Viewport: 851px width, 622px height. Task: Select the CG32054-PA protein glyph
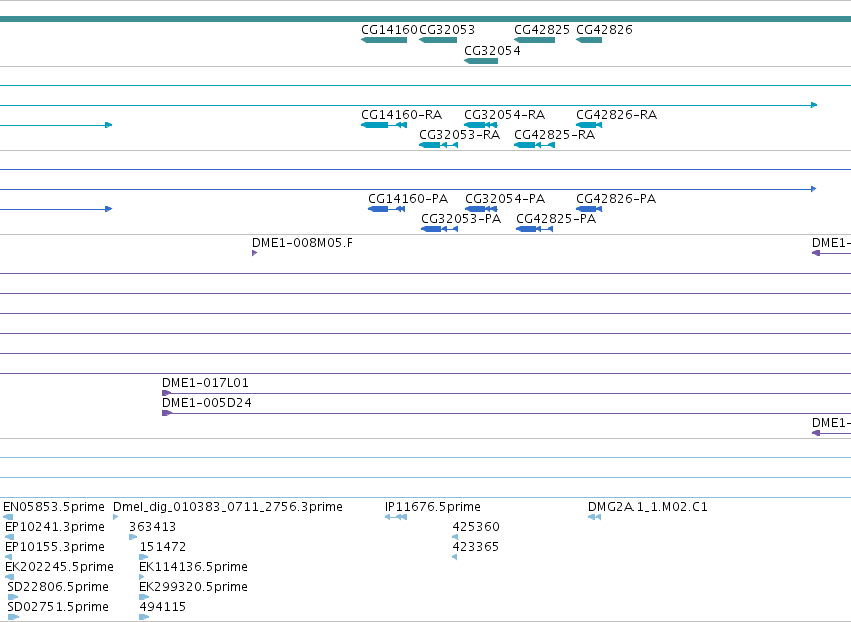[481, 209]
